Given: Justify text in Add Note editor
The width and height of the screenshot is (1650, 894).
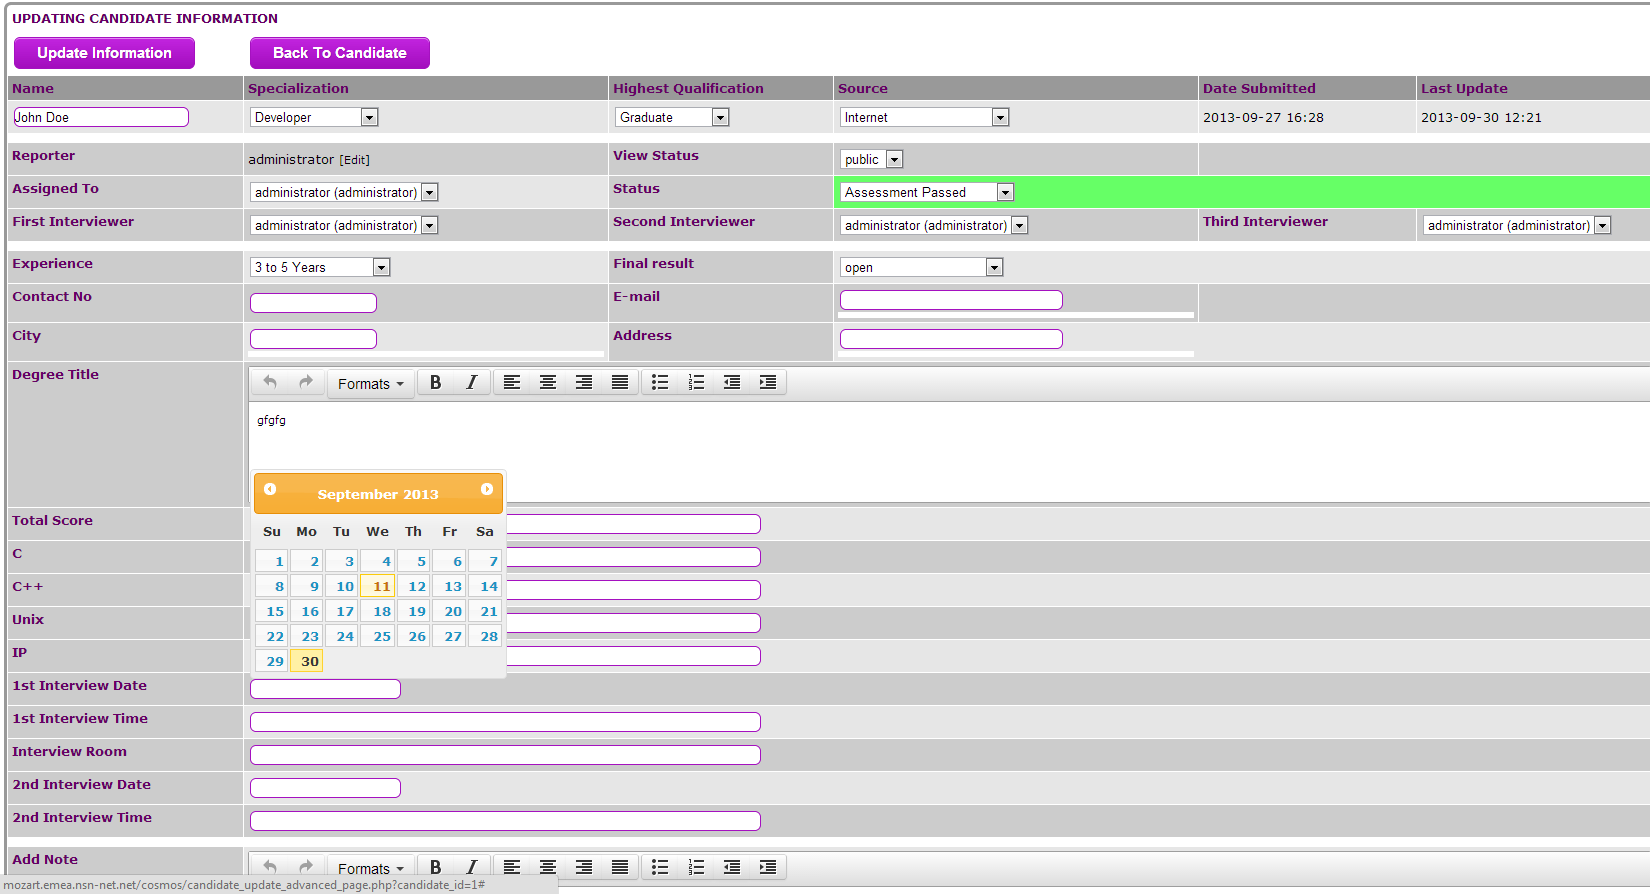Looking at the screenshot, I should pyautogui.click(x=620, y=867).
